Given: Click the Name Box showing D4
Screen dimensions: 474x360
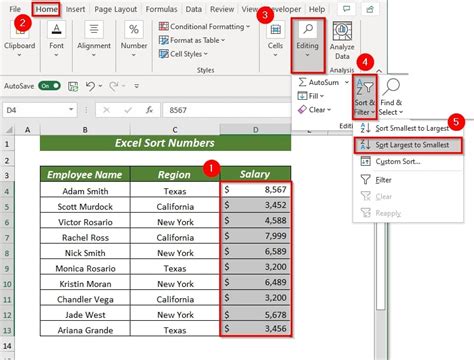Looking at the screenshot, I should click(35, 110).
